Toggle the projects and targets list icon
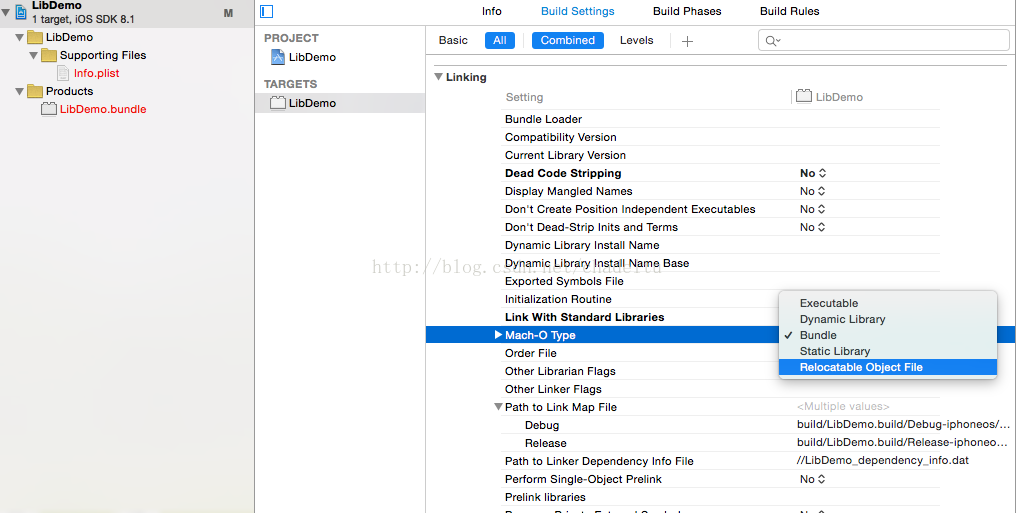The image size is (1016, 513). (266, 11)
